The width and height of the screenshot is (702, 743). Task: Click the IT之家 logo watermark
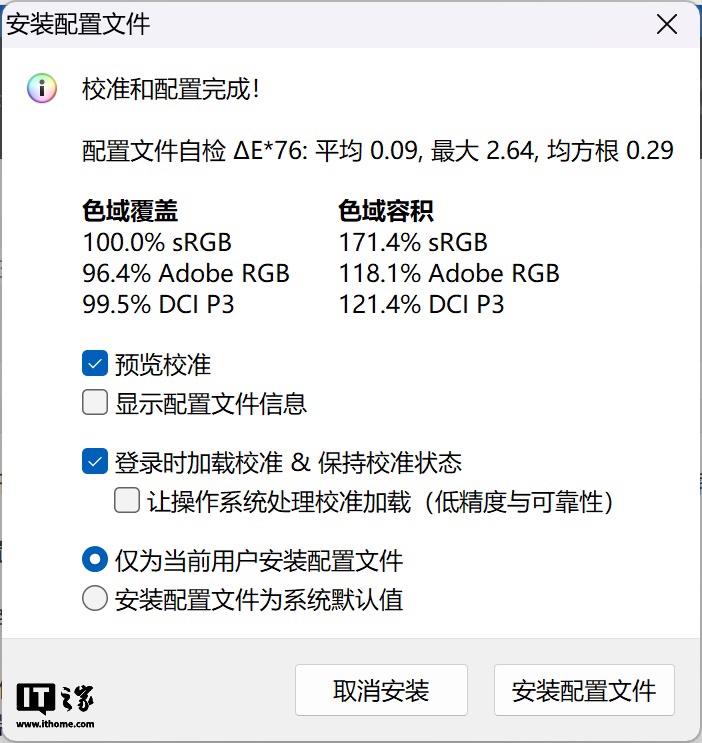pyautogui.click(x=55, y=697)
